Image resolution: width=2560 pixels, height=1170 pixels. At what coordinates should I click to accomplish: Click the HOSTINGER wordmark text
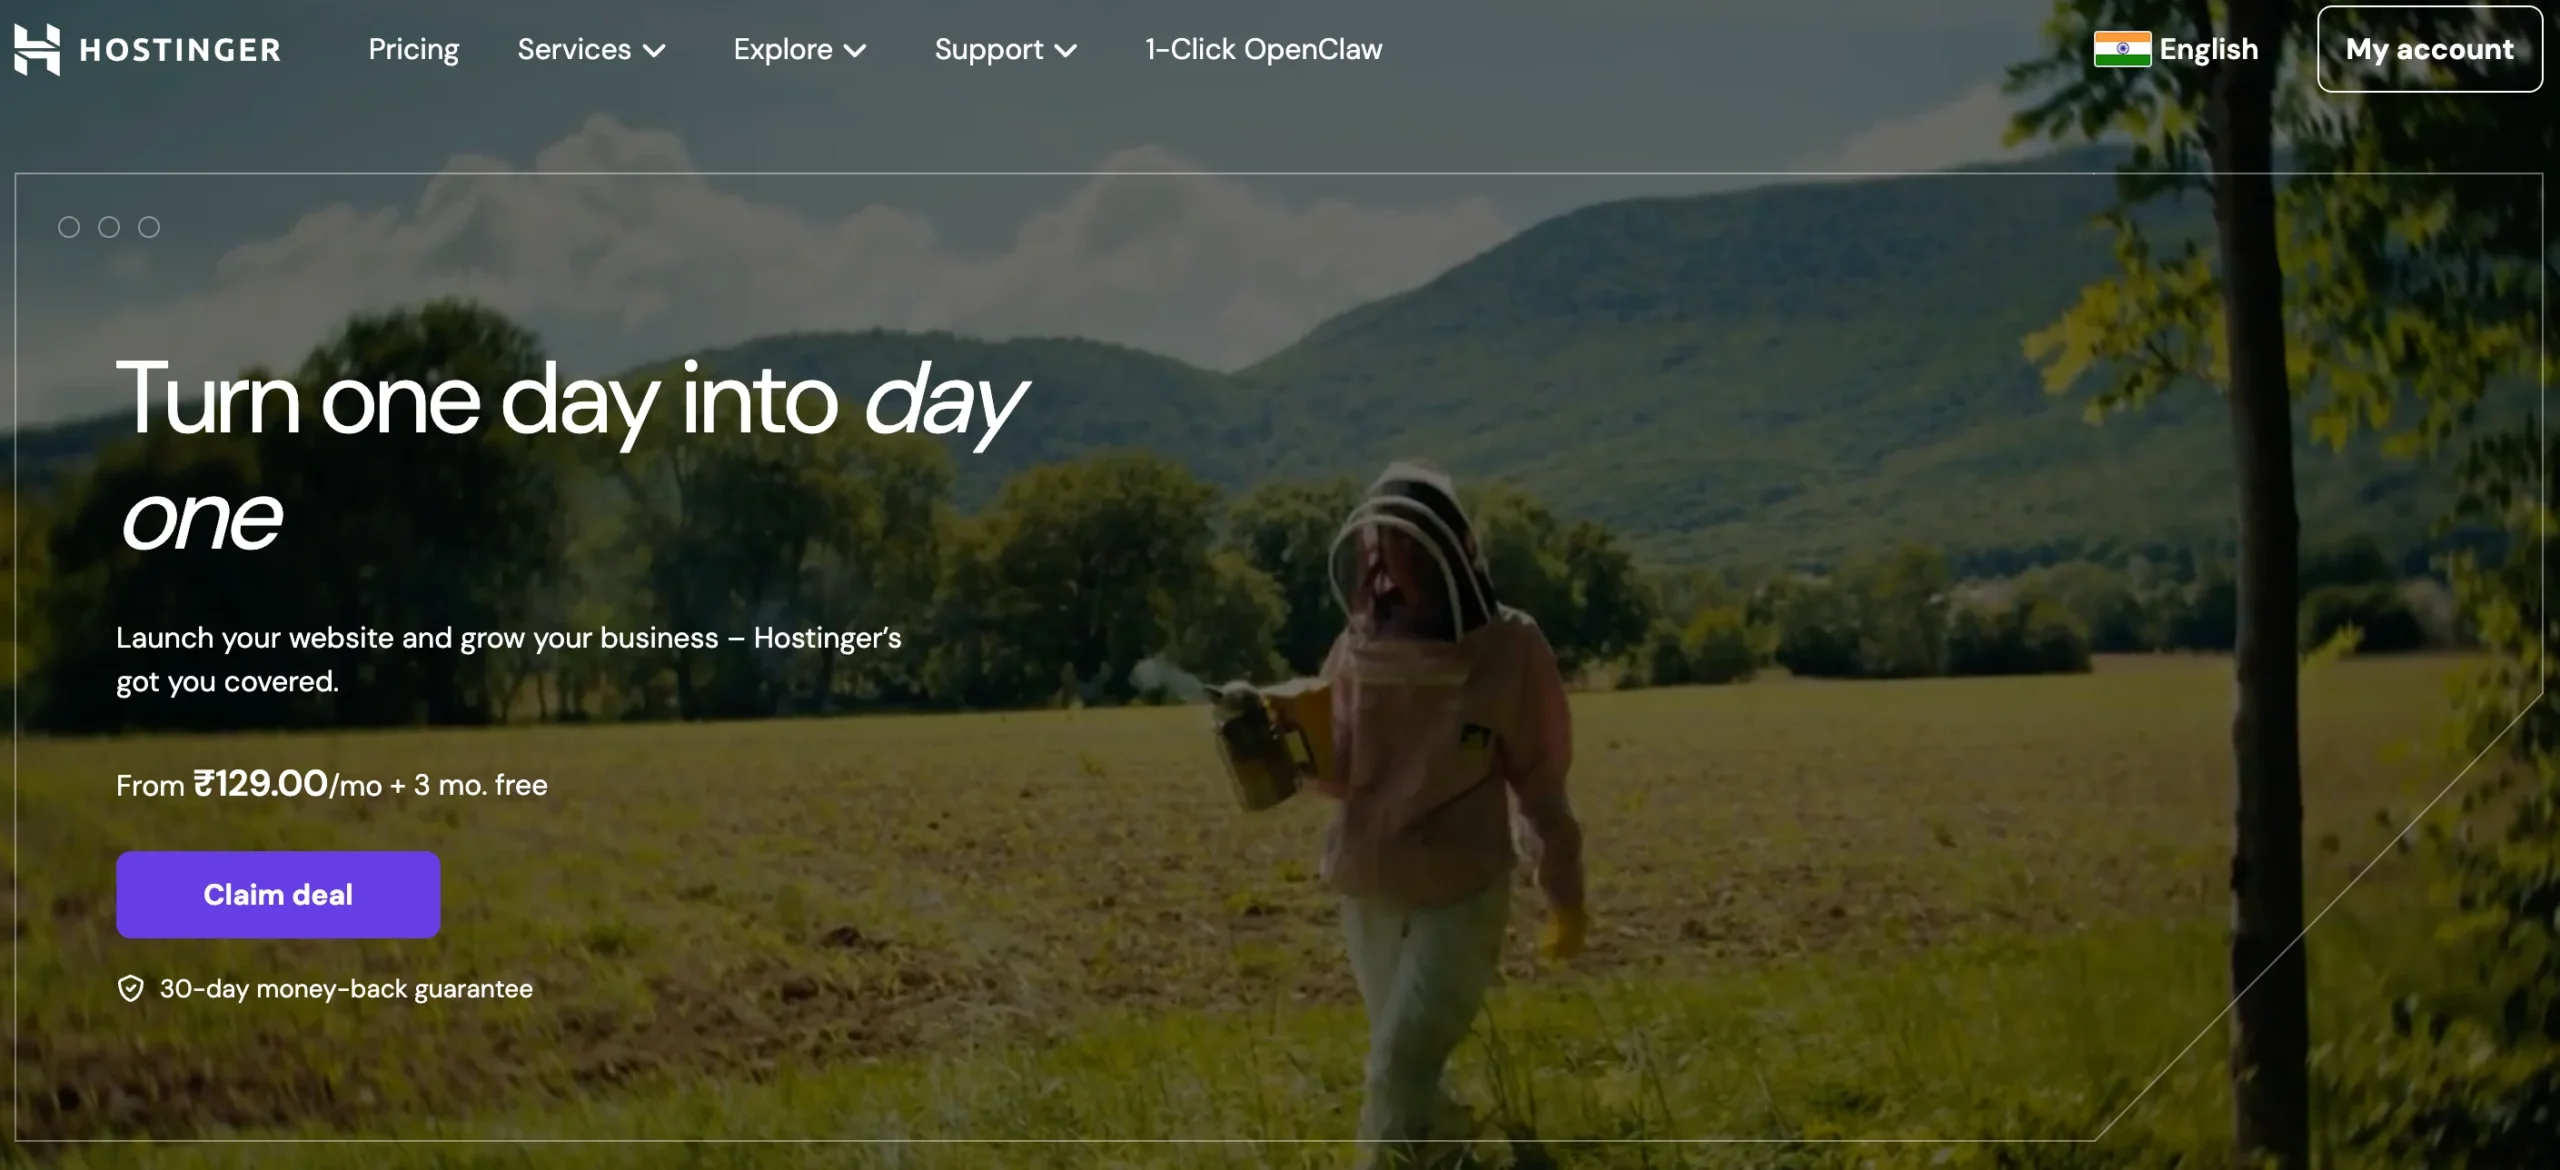180,50
